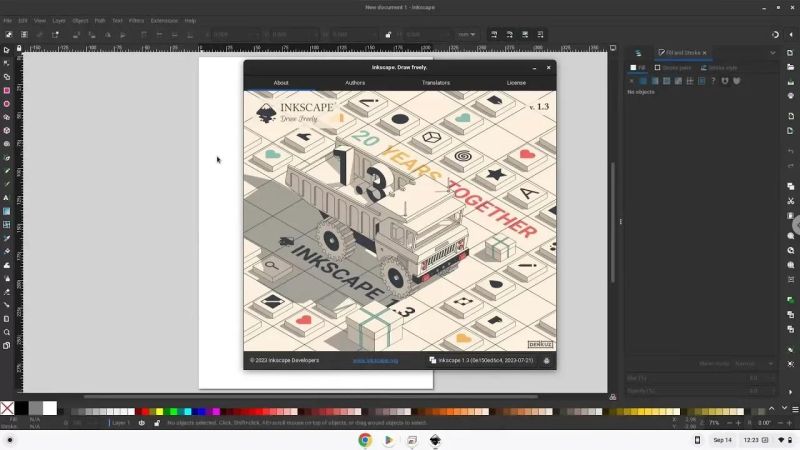The width and height of the screenshot is (800, 450).
Task: Expand commands bar overflow arrow at bottom
Action: coord(790,392)
